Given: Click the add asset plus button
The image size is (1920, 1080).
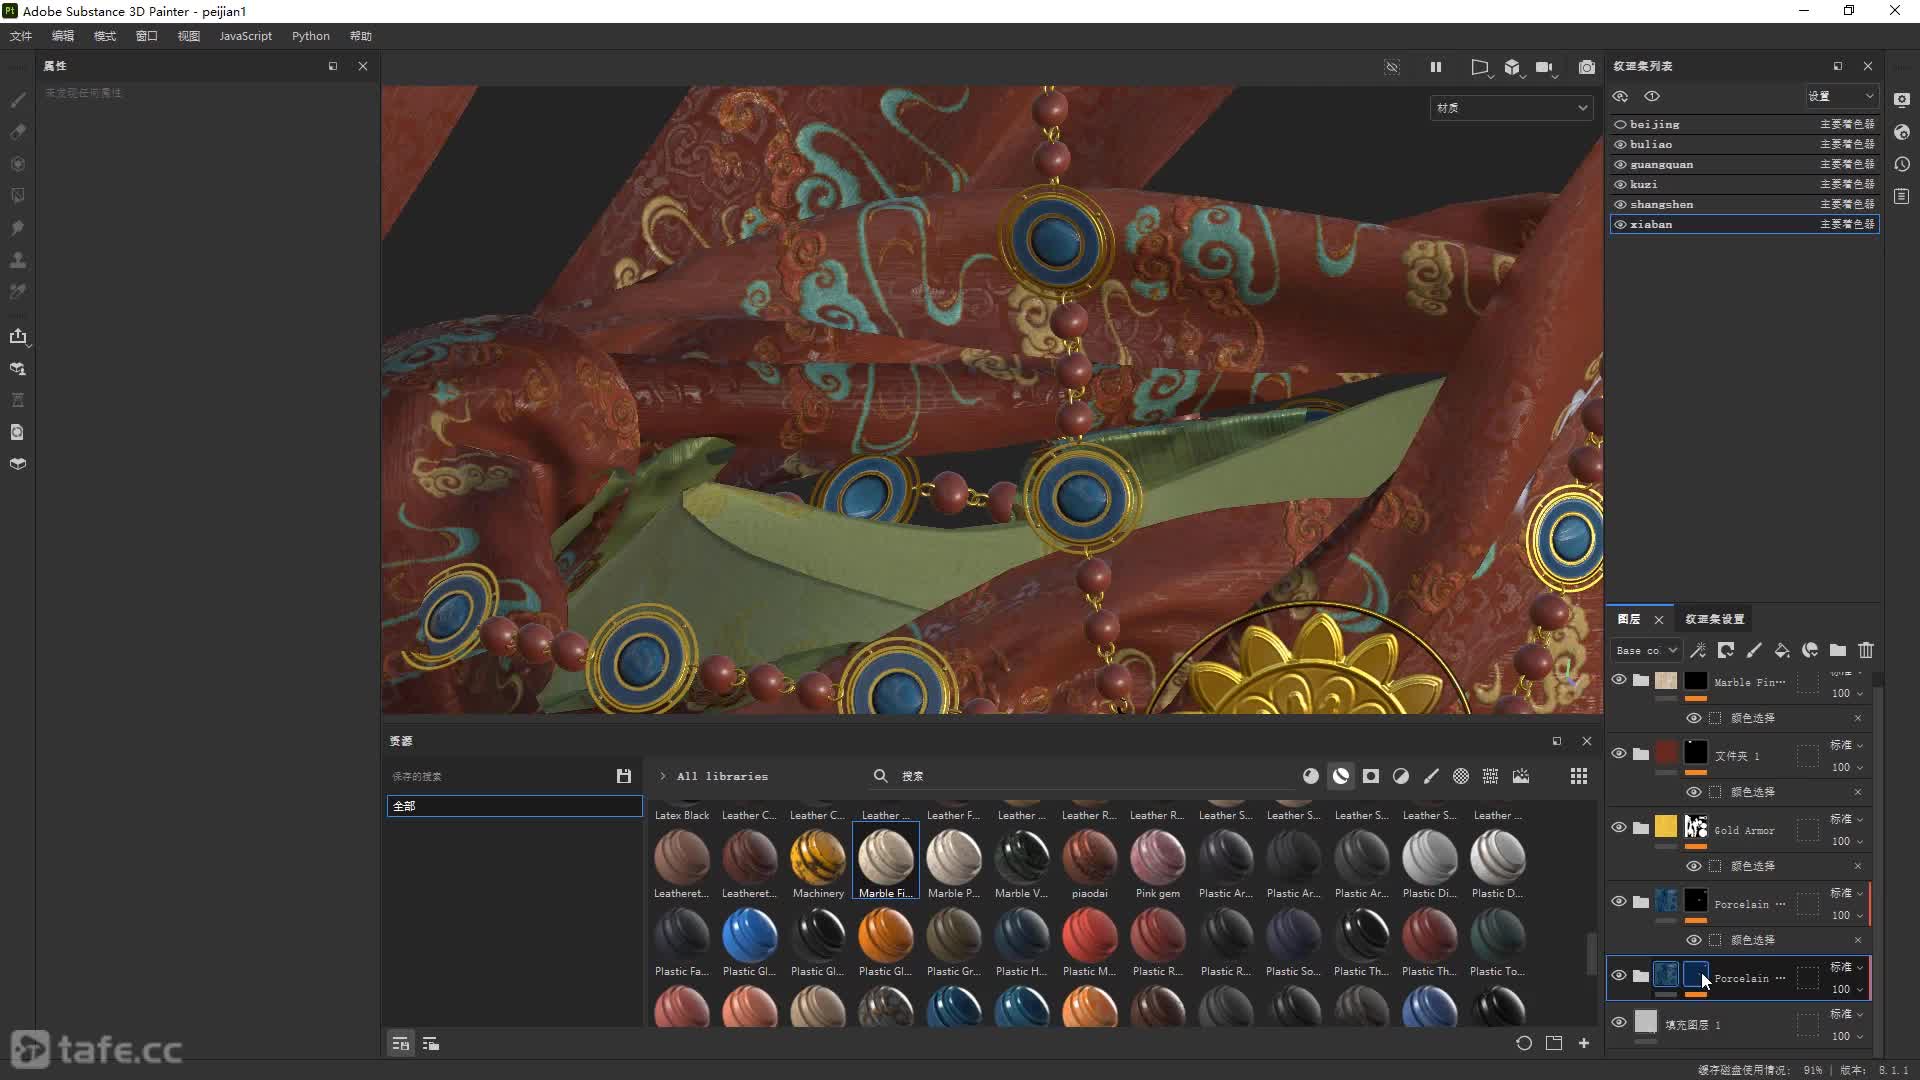Looking at the screenshot, I should click(1584, 1043).
